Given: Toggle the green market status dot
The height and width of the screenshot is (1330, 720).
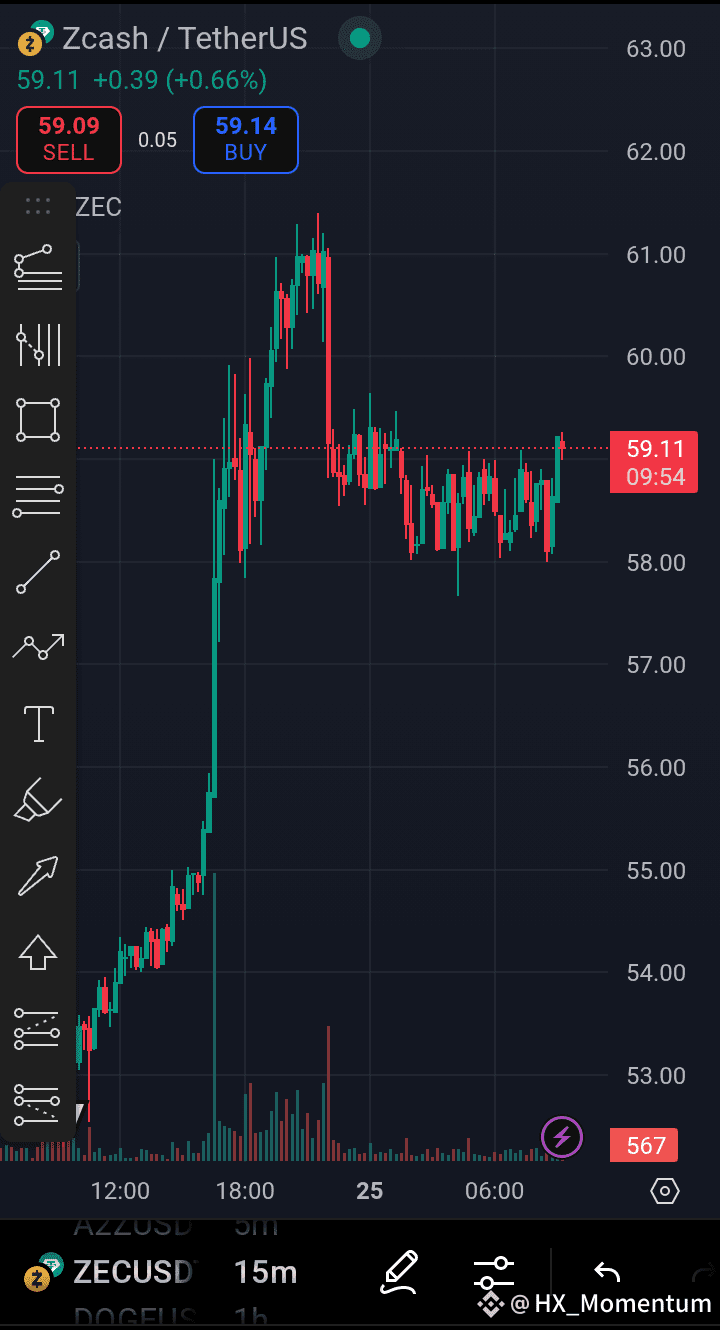Looking at the screenshot, I should (360, 39).
